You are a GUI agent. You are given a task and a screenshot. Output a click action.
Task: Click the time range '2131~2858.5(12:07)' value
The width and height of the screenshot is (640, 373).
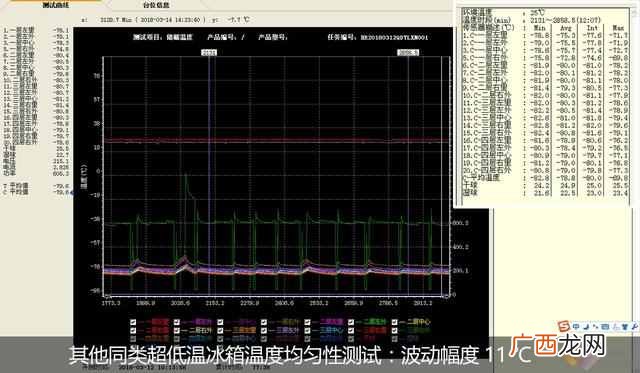click(565, 20)
